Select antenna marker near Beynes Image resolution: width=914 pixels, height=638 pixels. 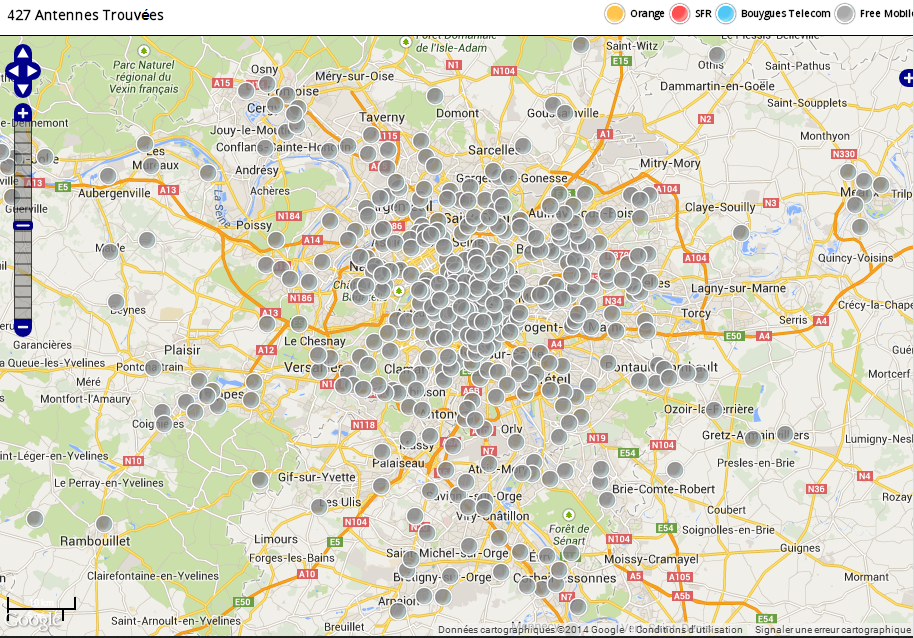pos(116,302)
